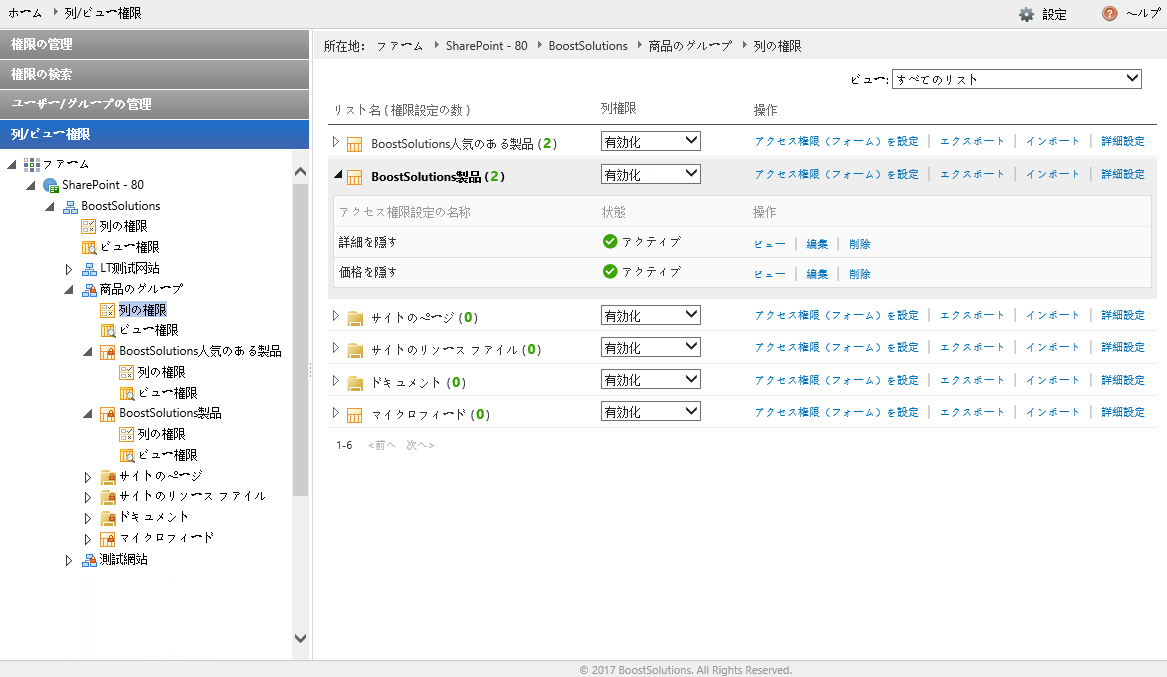This screenshot has height=677, width=1167.
Task: Click folder icon of サイトのリソース ファイル table row
Action: [355, 350]
